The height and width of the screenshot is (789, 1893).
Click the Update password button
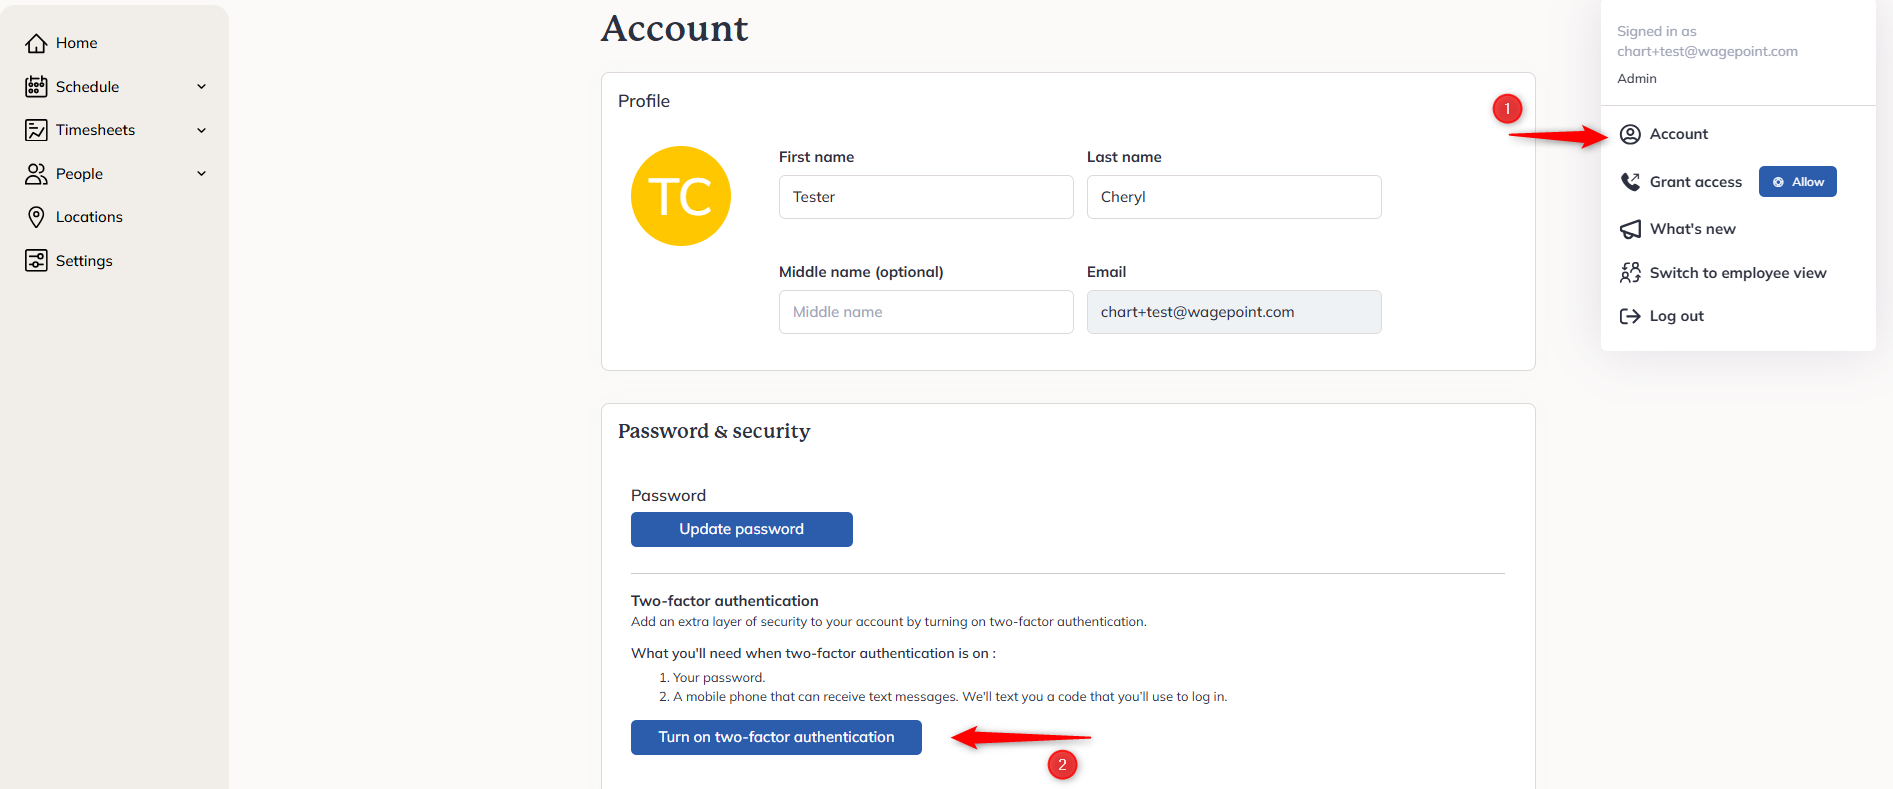[741, 529]
